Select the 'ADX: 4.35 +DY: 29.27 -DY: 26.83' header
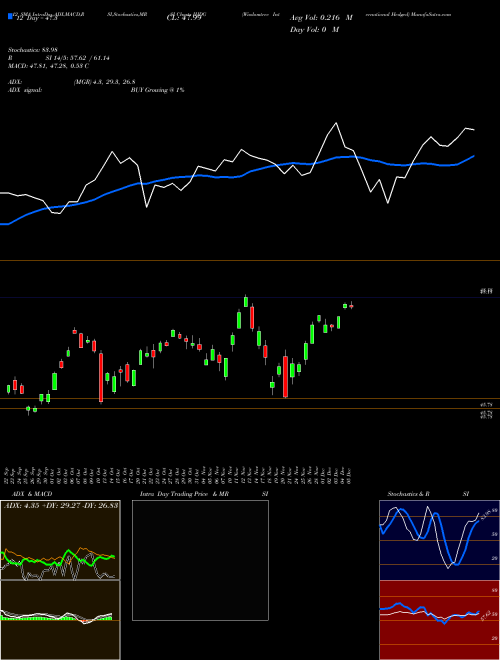This screenshot has width=500, height=660. [61, 505]
